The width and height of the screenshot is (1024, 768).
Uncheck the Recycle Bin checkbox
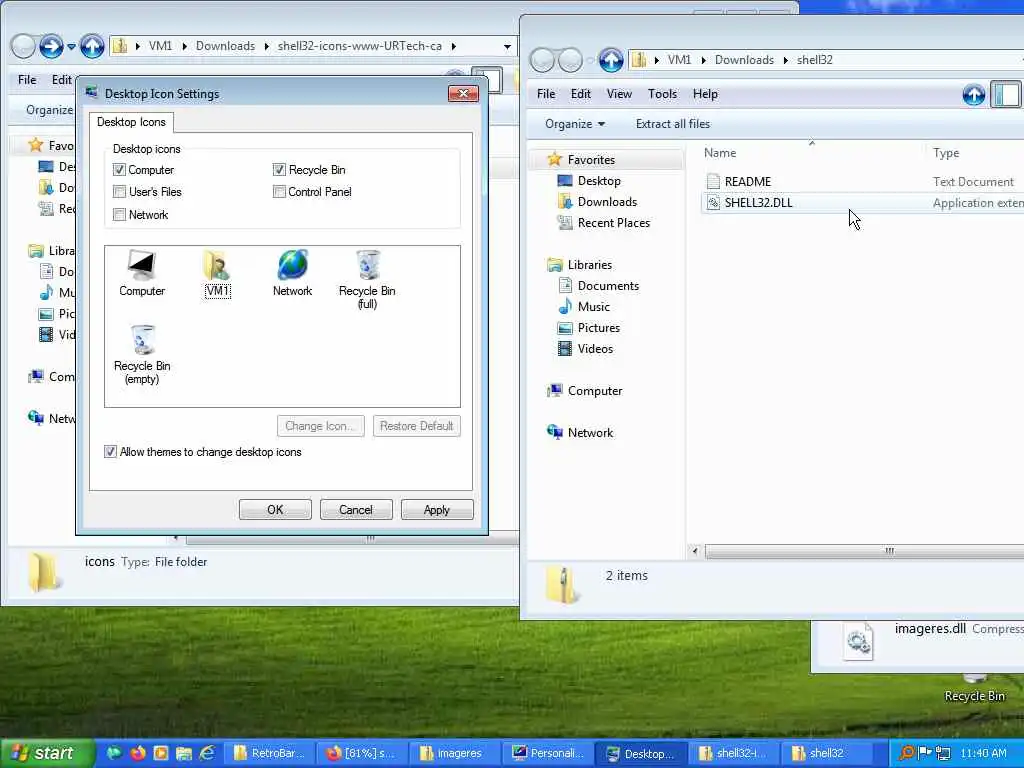click(279, 170)
